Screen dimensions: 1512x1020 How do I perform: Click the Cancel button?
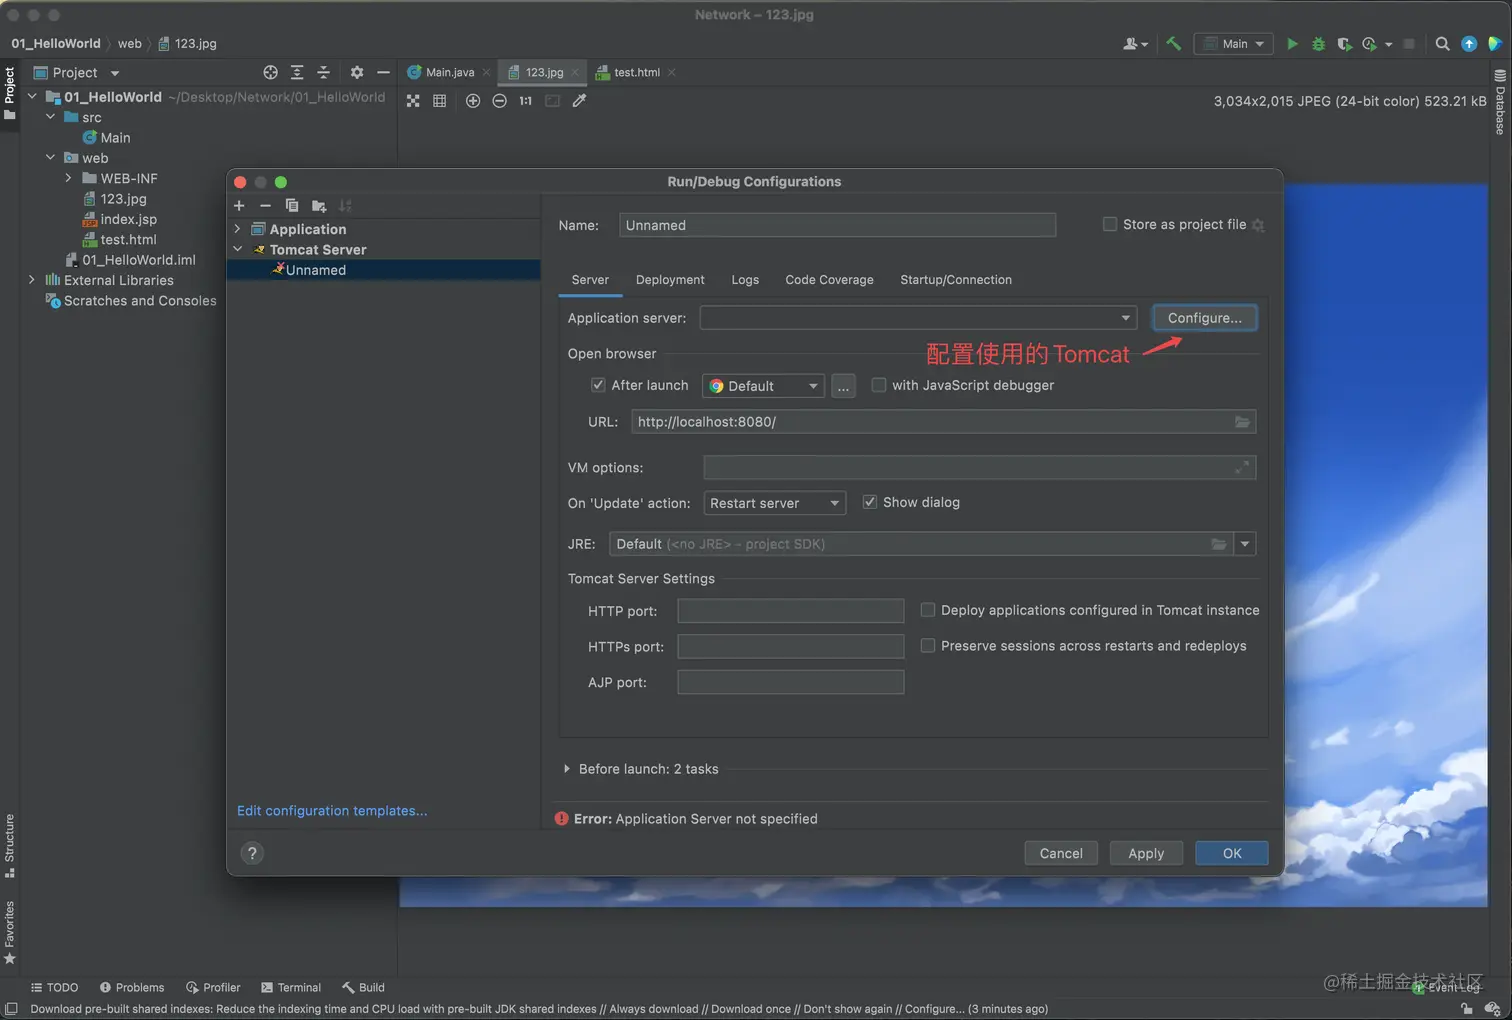[x=1061, y=853]
